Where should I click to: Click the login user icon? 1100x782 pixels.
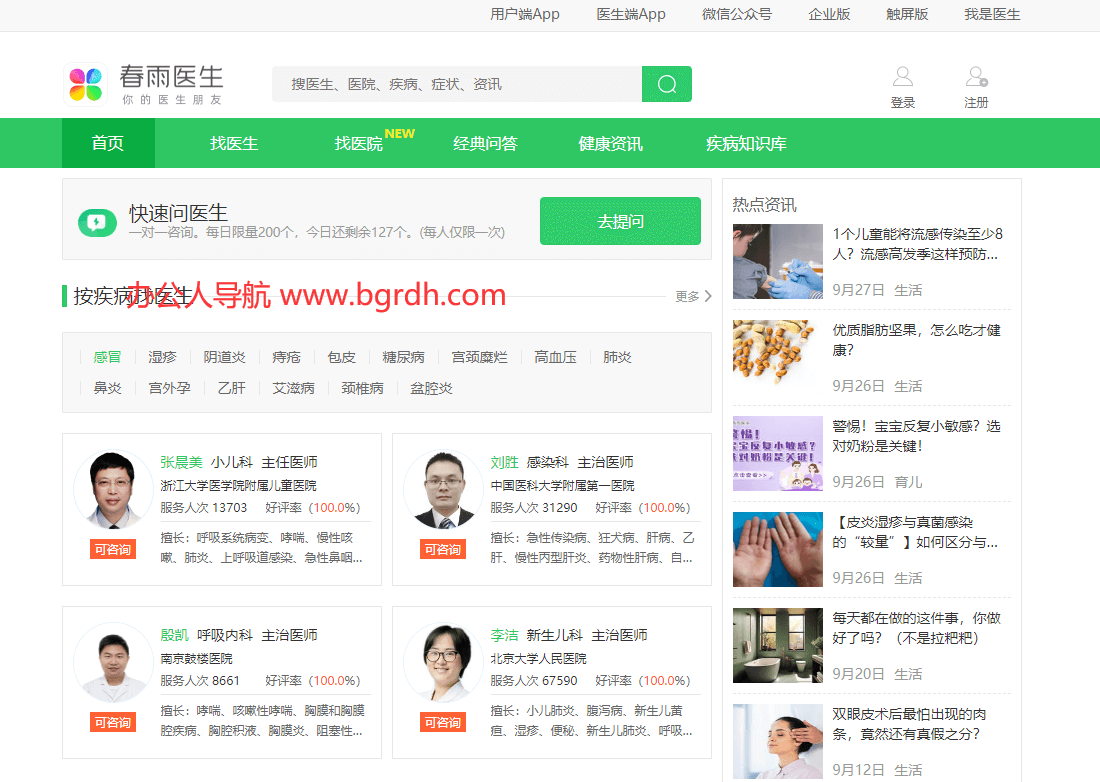(903, 77)
